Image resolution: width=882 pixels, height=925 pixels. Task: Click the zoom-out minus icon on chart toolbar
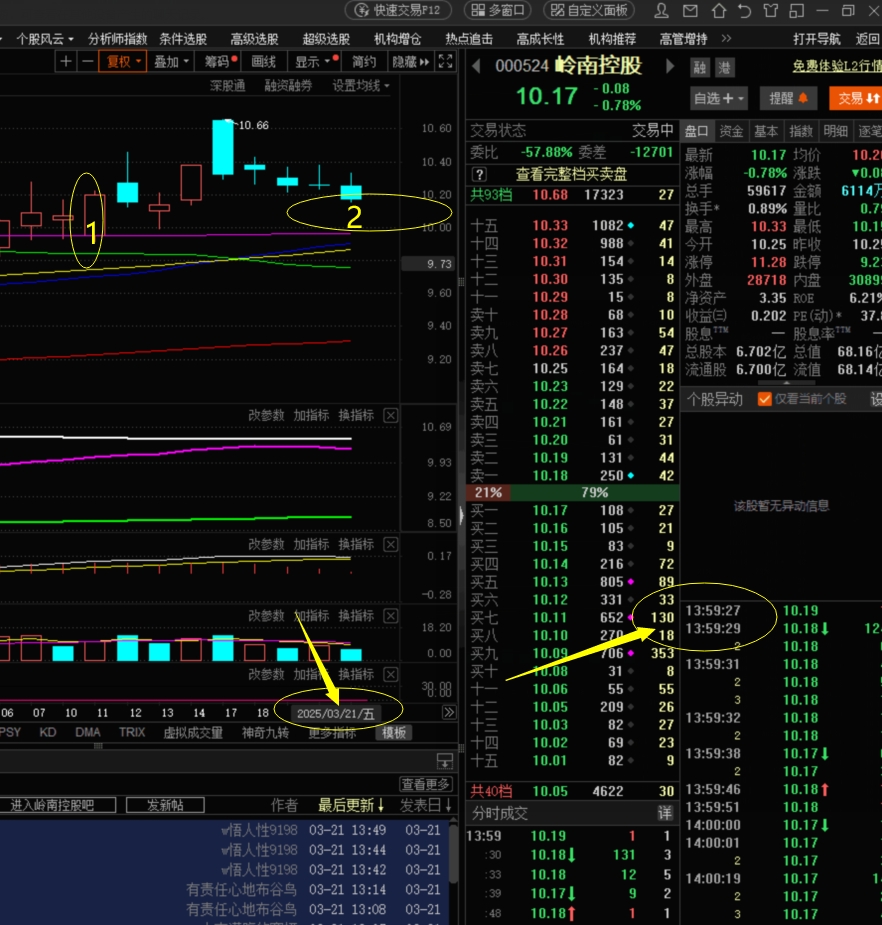pos(87,61)
